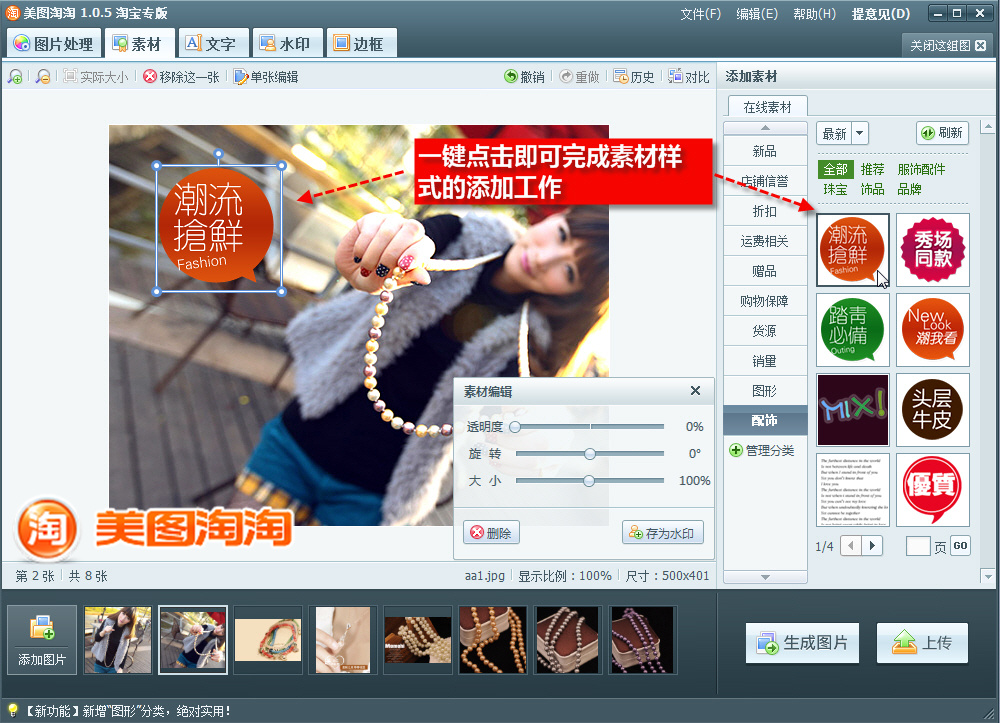This screenshot has width=1000, height=723.
Task: Click the page number input box
Action: coord(918,546)
